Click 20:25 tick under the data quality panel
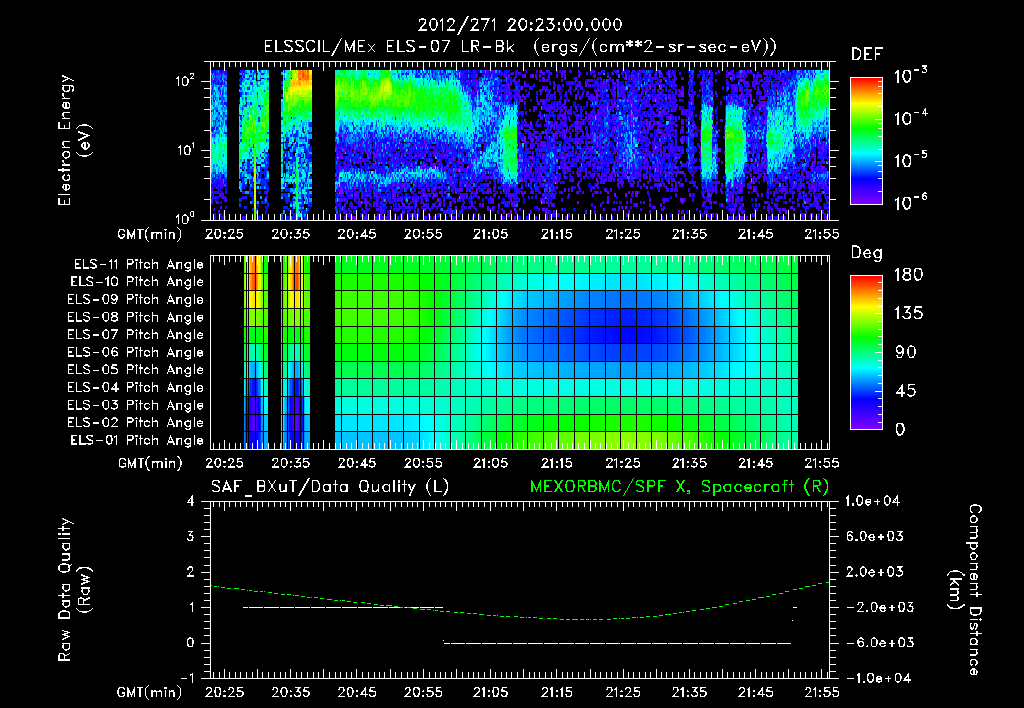1024x708 pixels. click(x=224, y=692)
